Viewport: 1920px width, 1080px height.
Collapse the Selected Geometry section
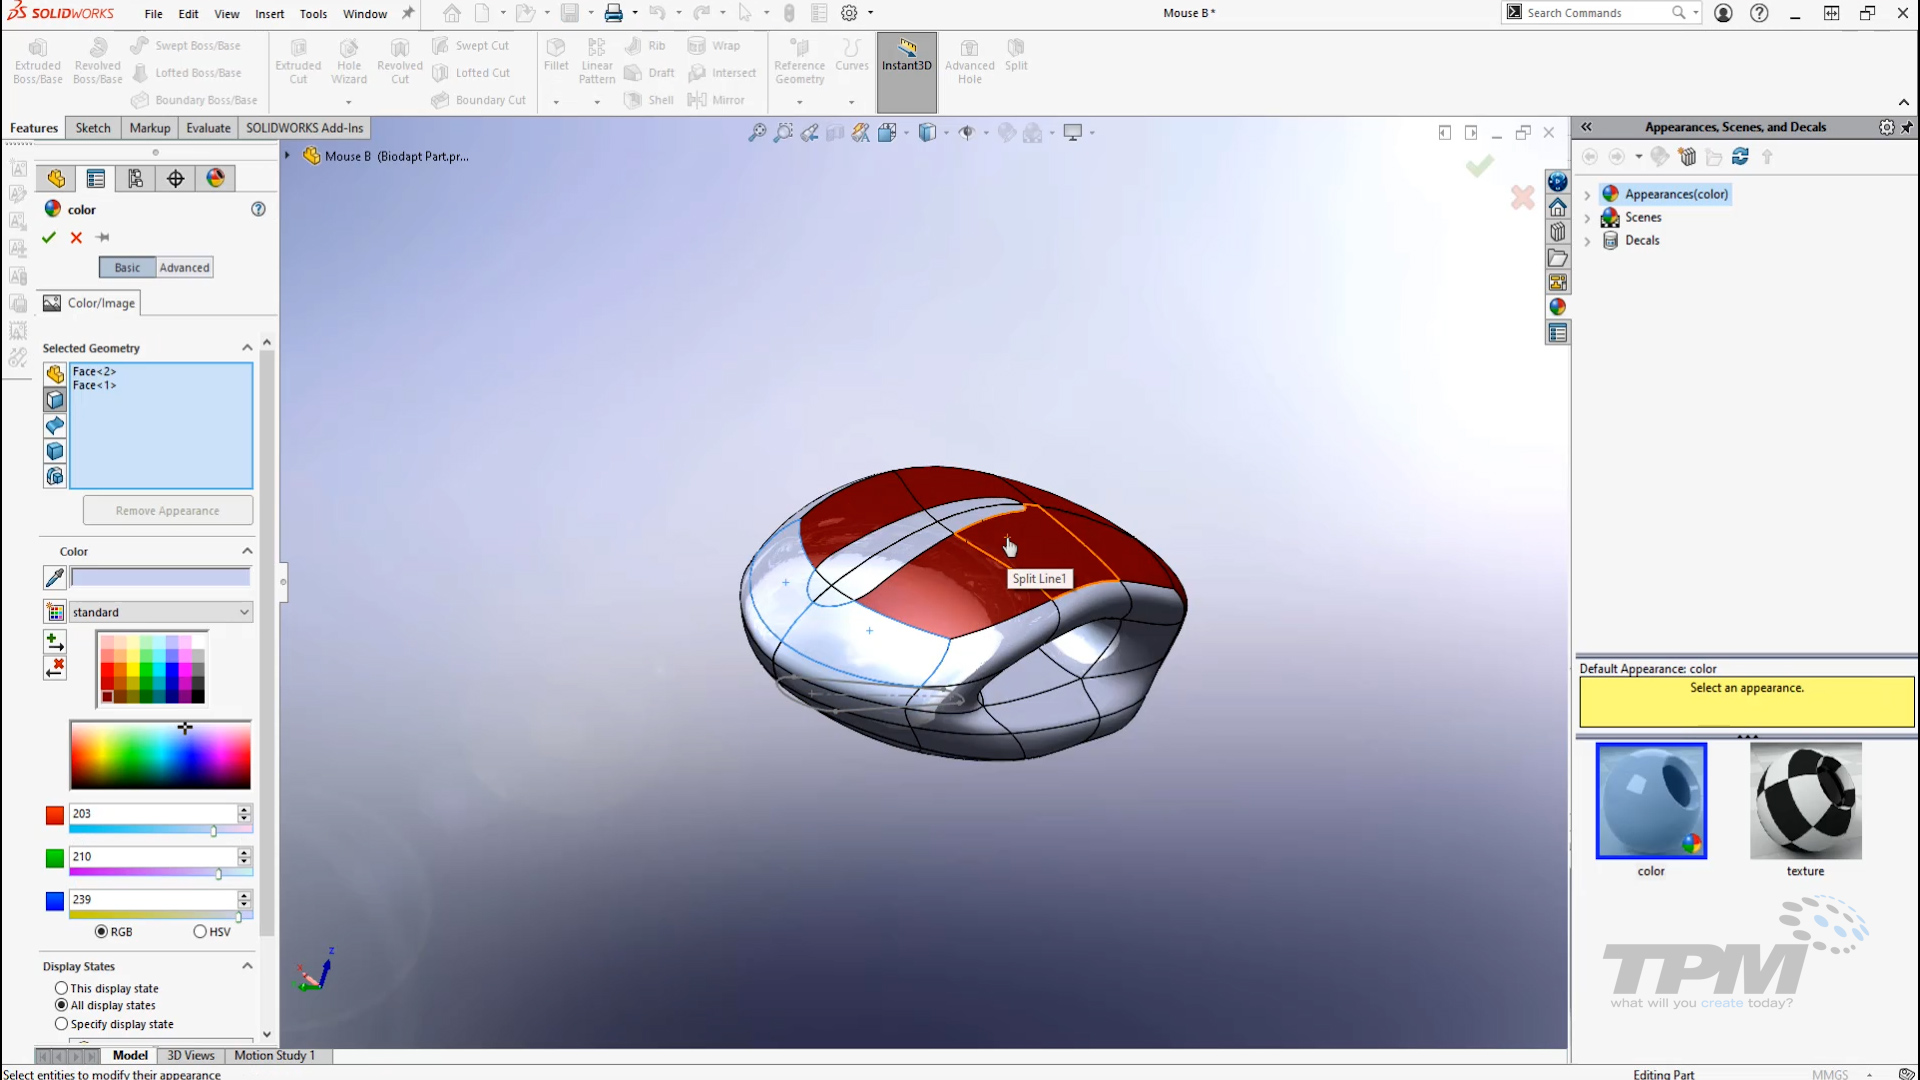pos(246,347)
